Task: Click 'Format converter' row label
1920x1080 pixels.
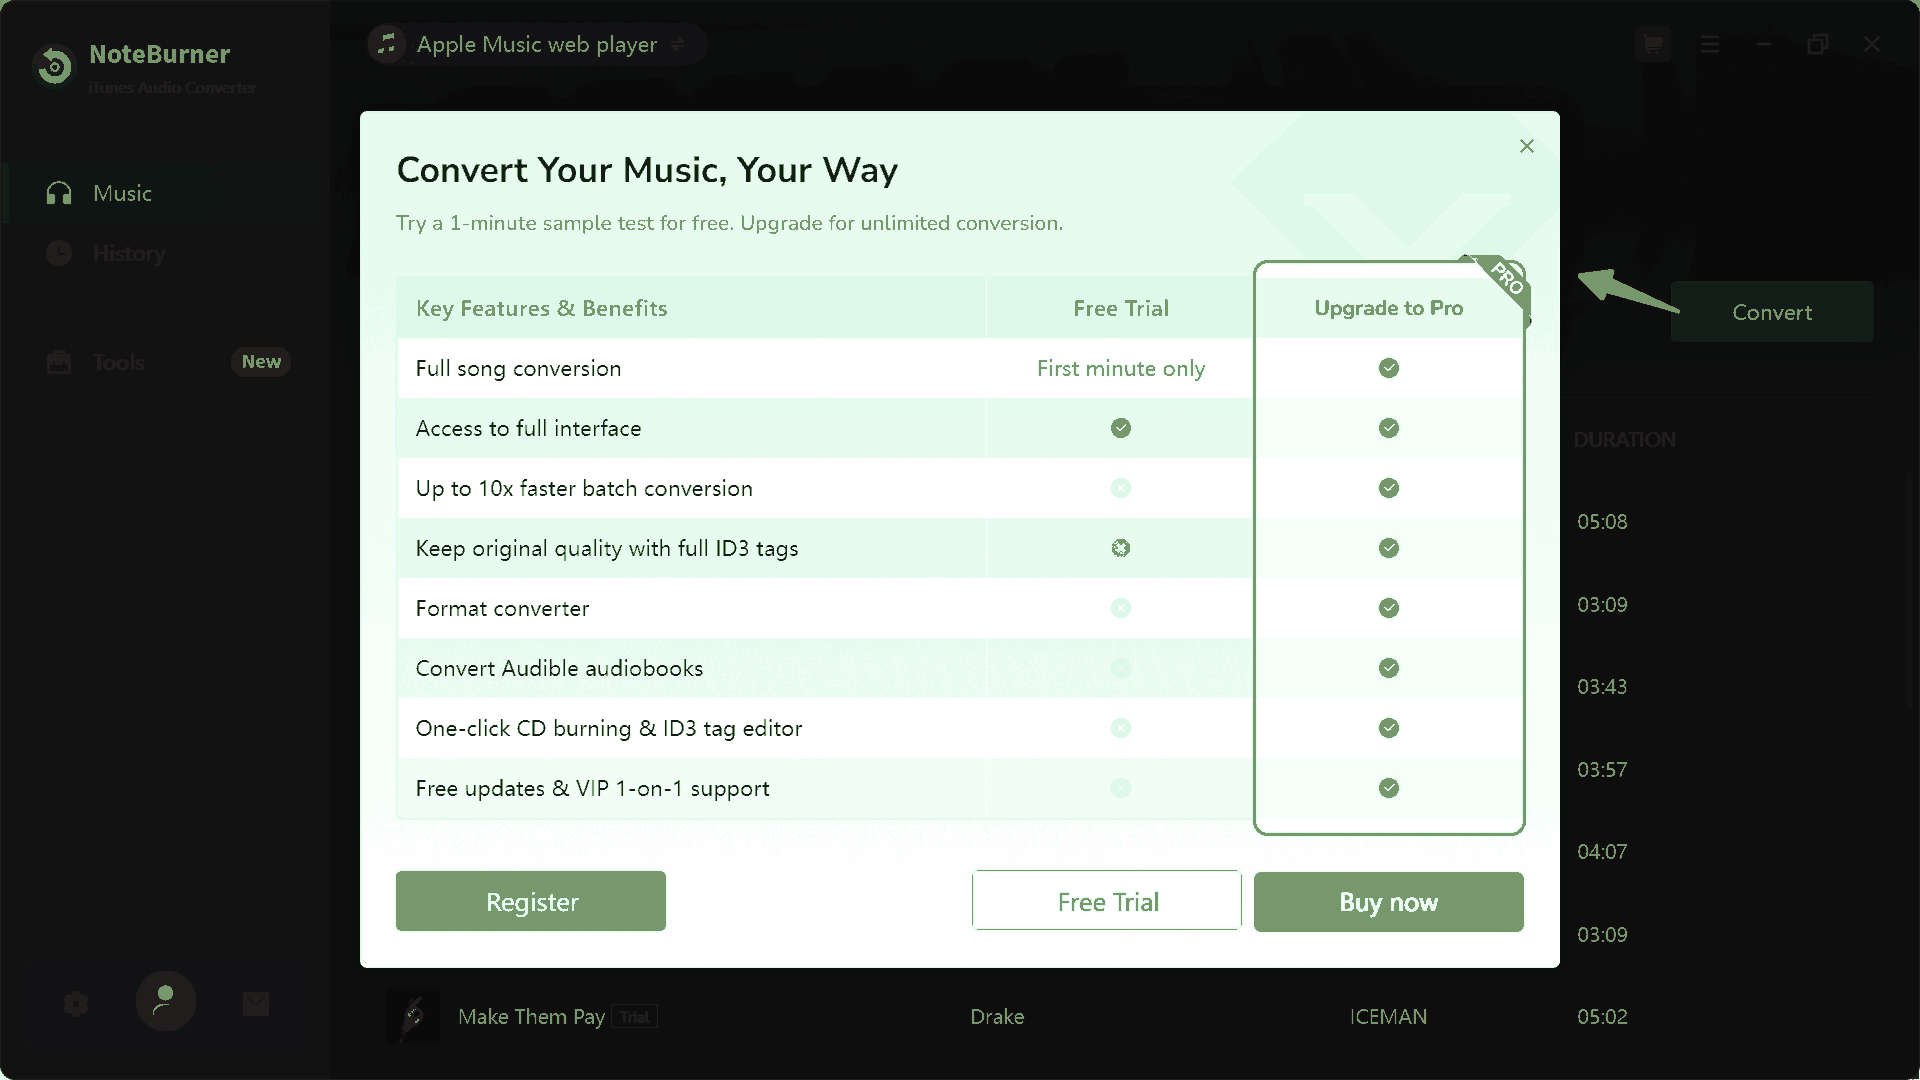Action: [502, 608]
